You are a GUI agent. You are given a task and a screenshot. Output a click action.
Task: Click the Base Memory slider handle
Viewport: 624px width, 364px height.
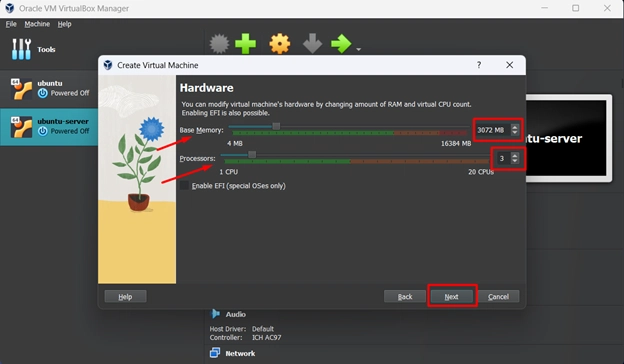click(276, 126)
